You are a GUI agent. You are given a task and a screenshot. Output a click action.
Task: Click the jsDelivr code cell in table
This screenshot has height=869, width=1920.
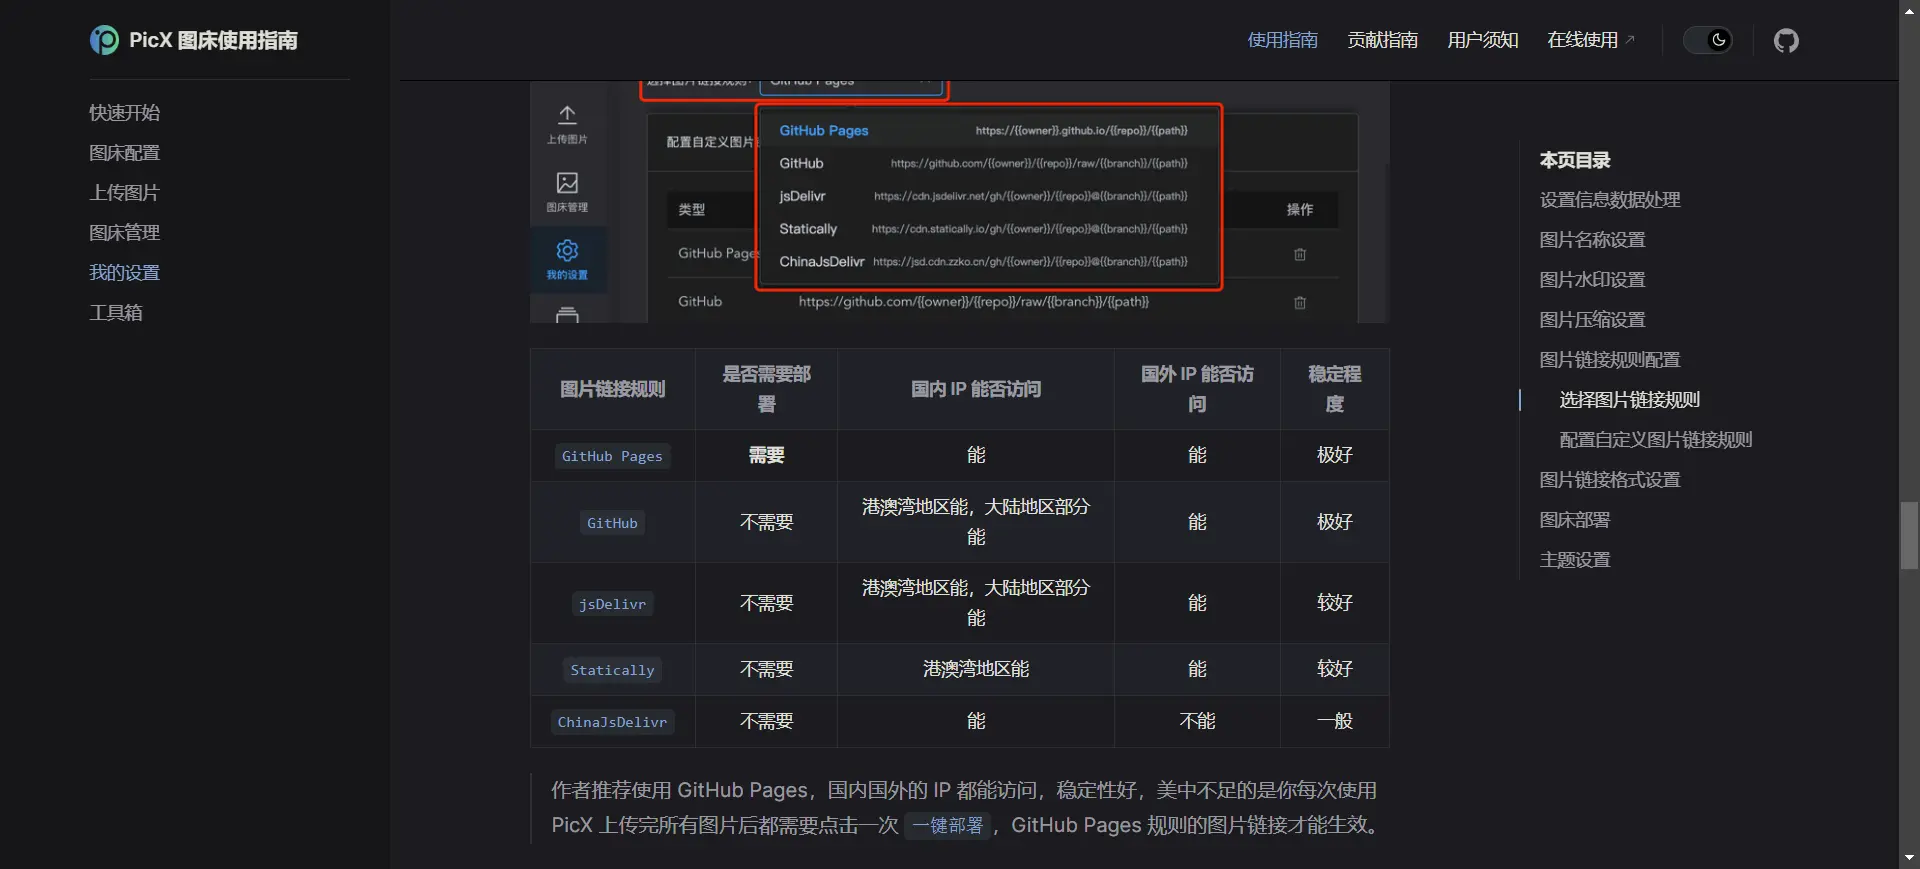[x=612, y=604]
